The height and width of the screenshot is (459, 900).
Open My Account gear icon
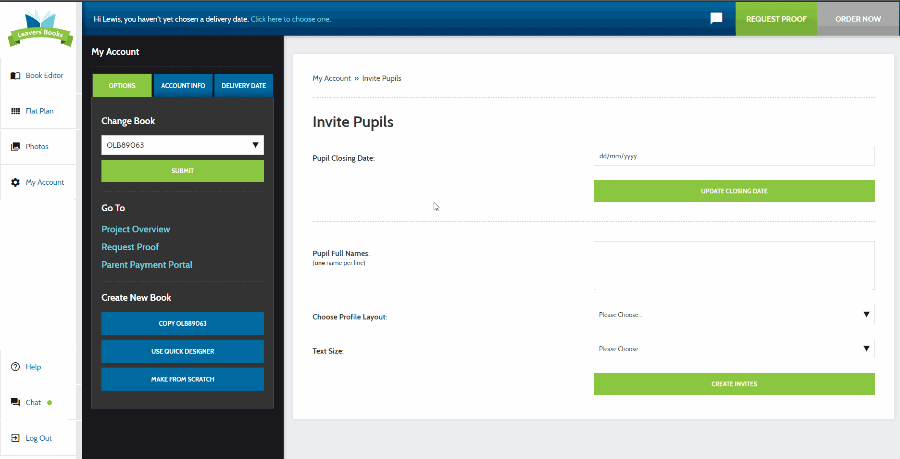click(x=16, y=182)
